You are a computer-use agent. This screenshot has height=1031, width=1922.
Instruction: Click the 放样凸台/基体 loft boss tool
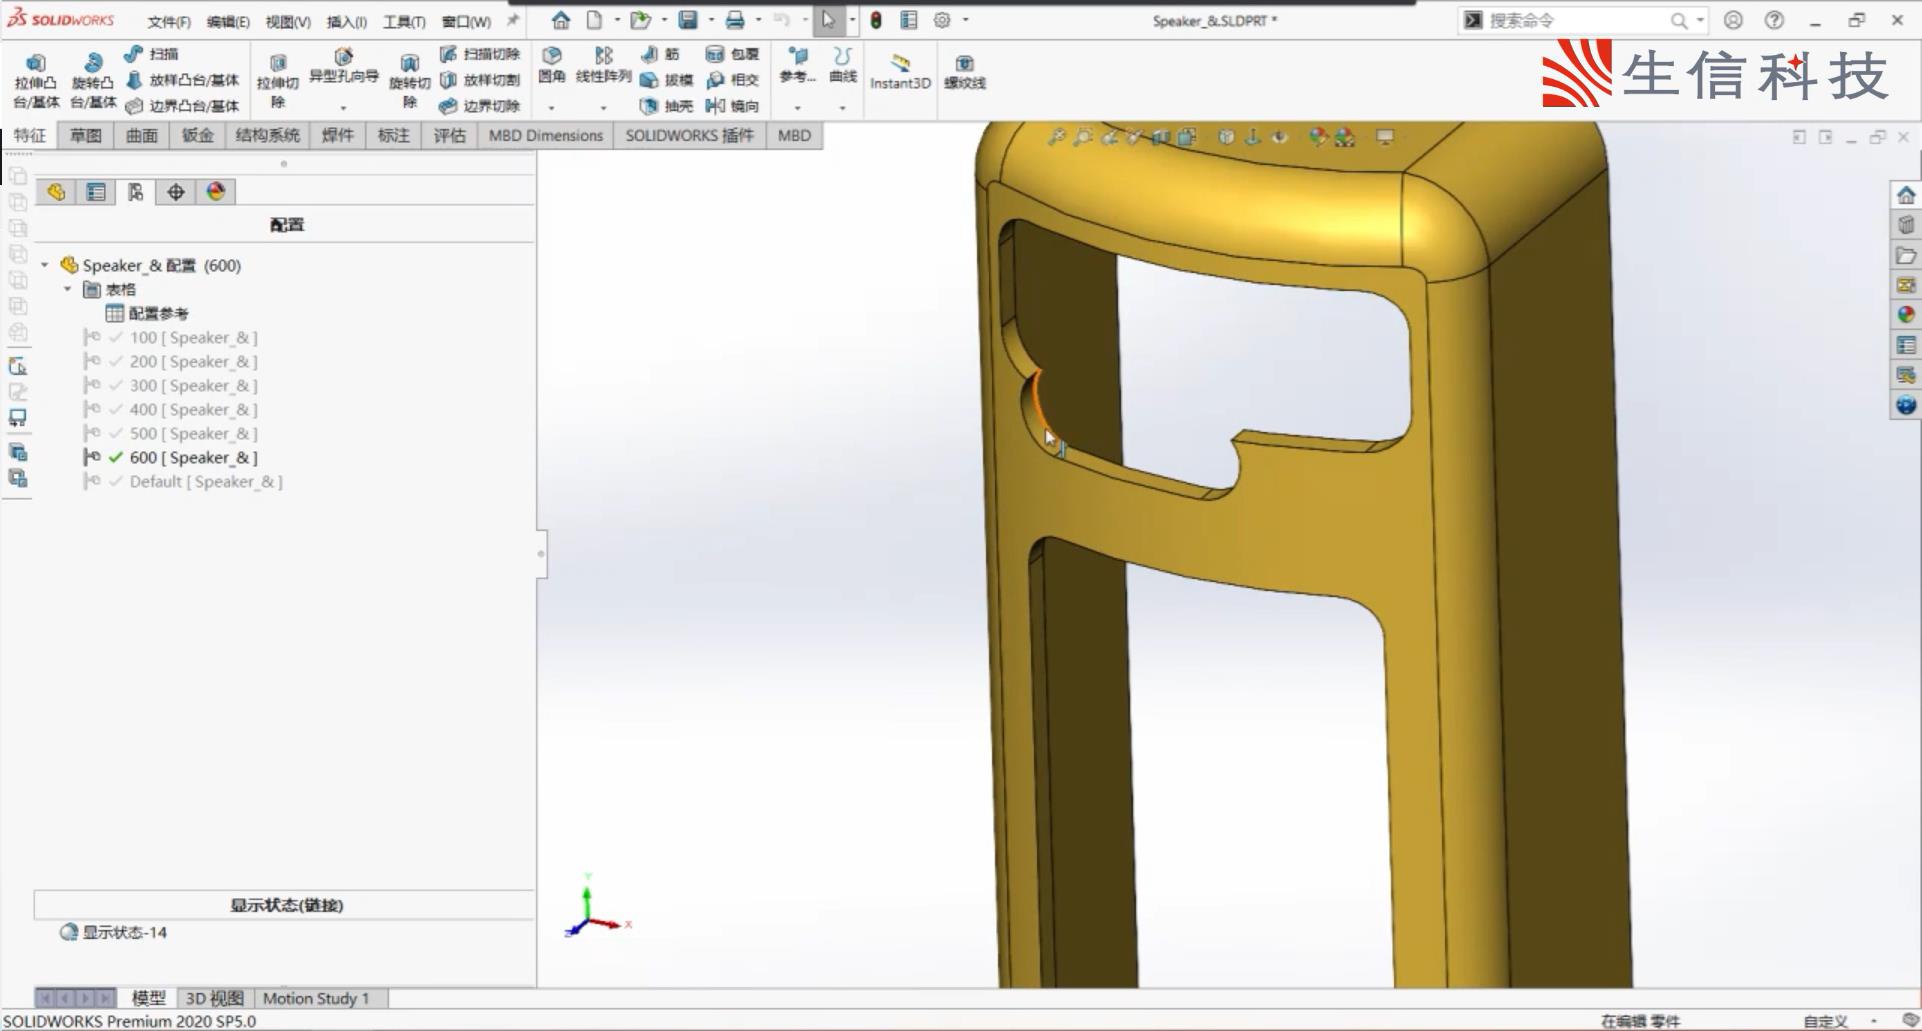183,80
